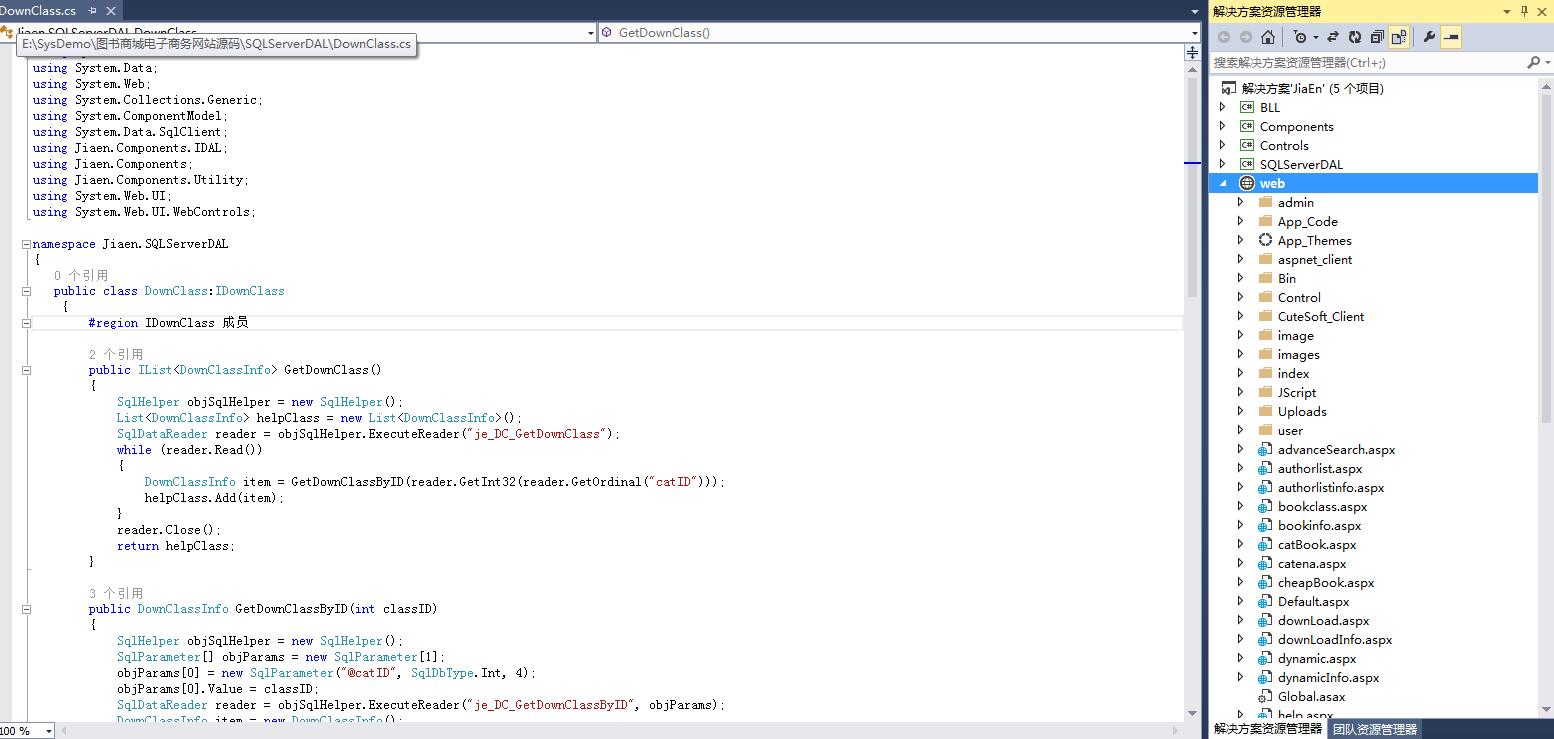Sync with active document icon
The height and width of the screenshot is (739, 1554).
1333,37
